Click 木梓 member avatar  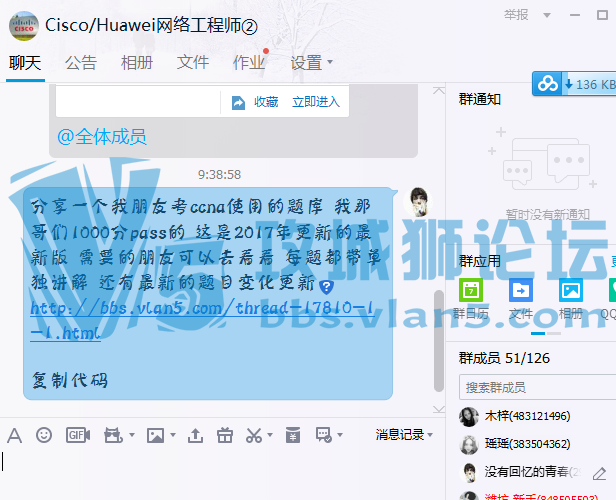469,416
